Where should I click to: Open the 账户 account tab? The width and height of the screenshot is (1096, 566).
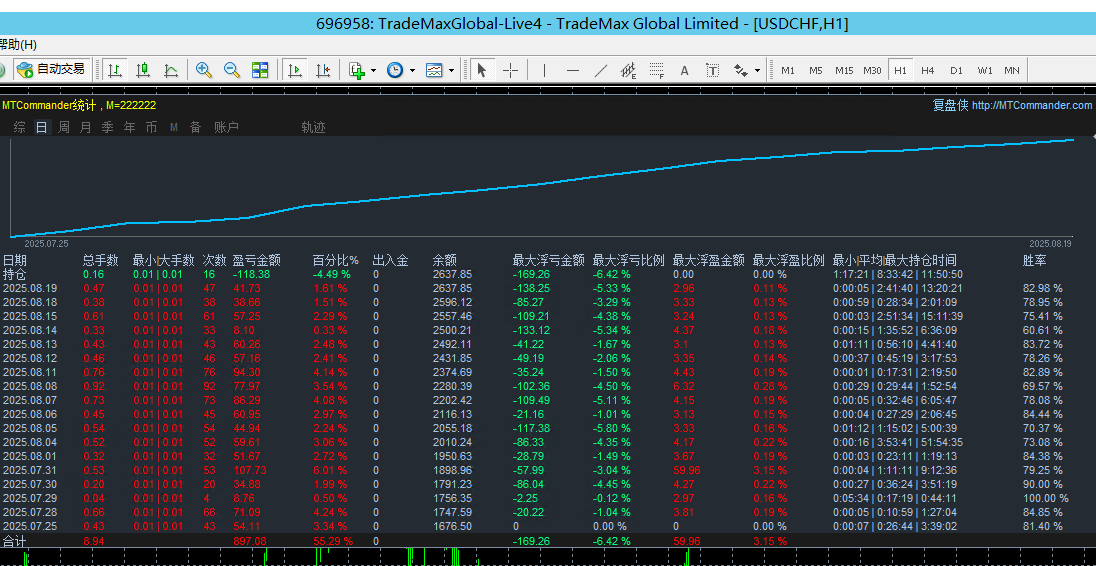(226, 127)
